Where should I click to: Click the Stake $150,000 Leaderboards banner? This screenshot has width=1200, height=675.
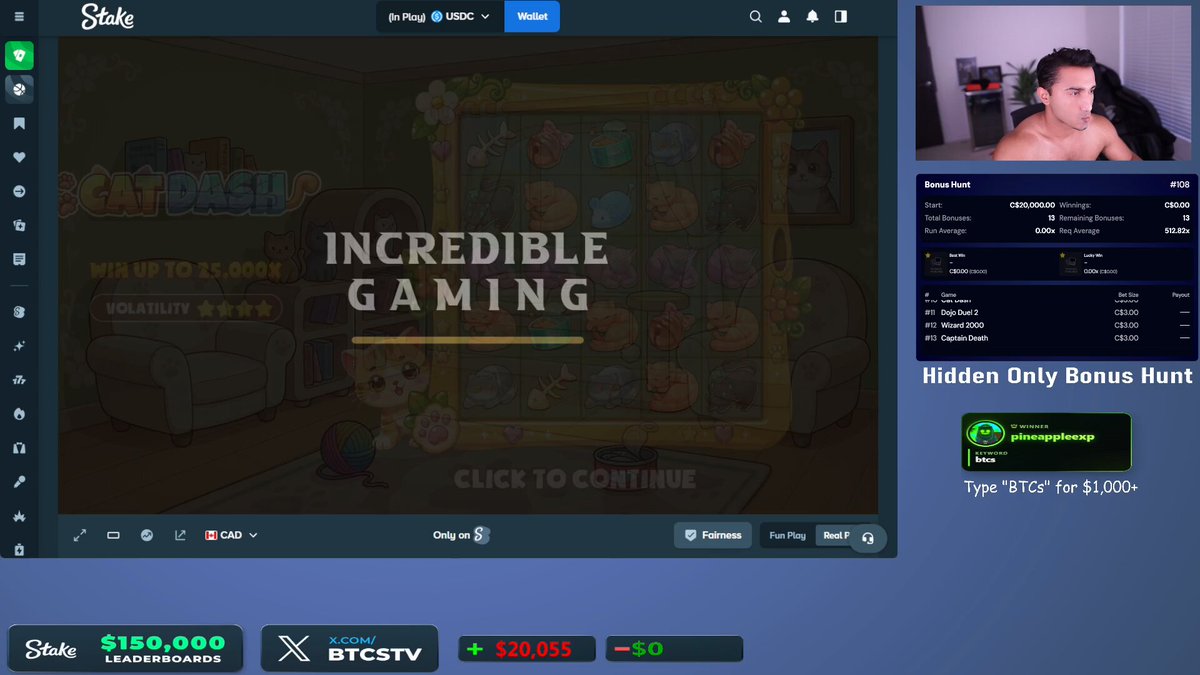125,649
